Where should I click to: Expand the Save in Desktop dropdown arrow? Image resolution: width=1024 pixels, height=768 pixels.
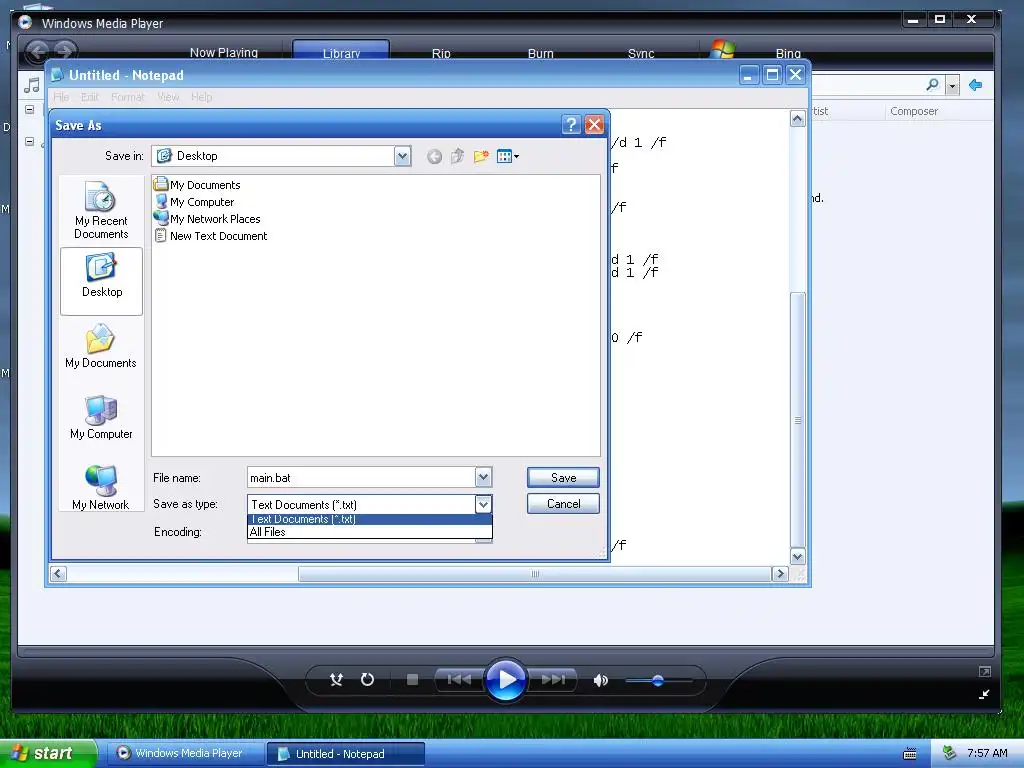click(x=402, y=156)
